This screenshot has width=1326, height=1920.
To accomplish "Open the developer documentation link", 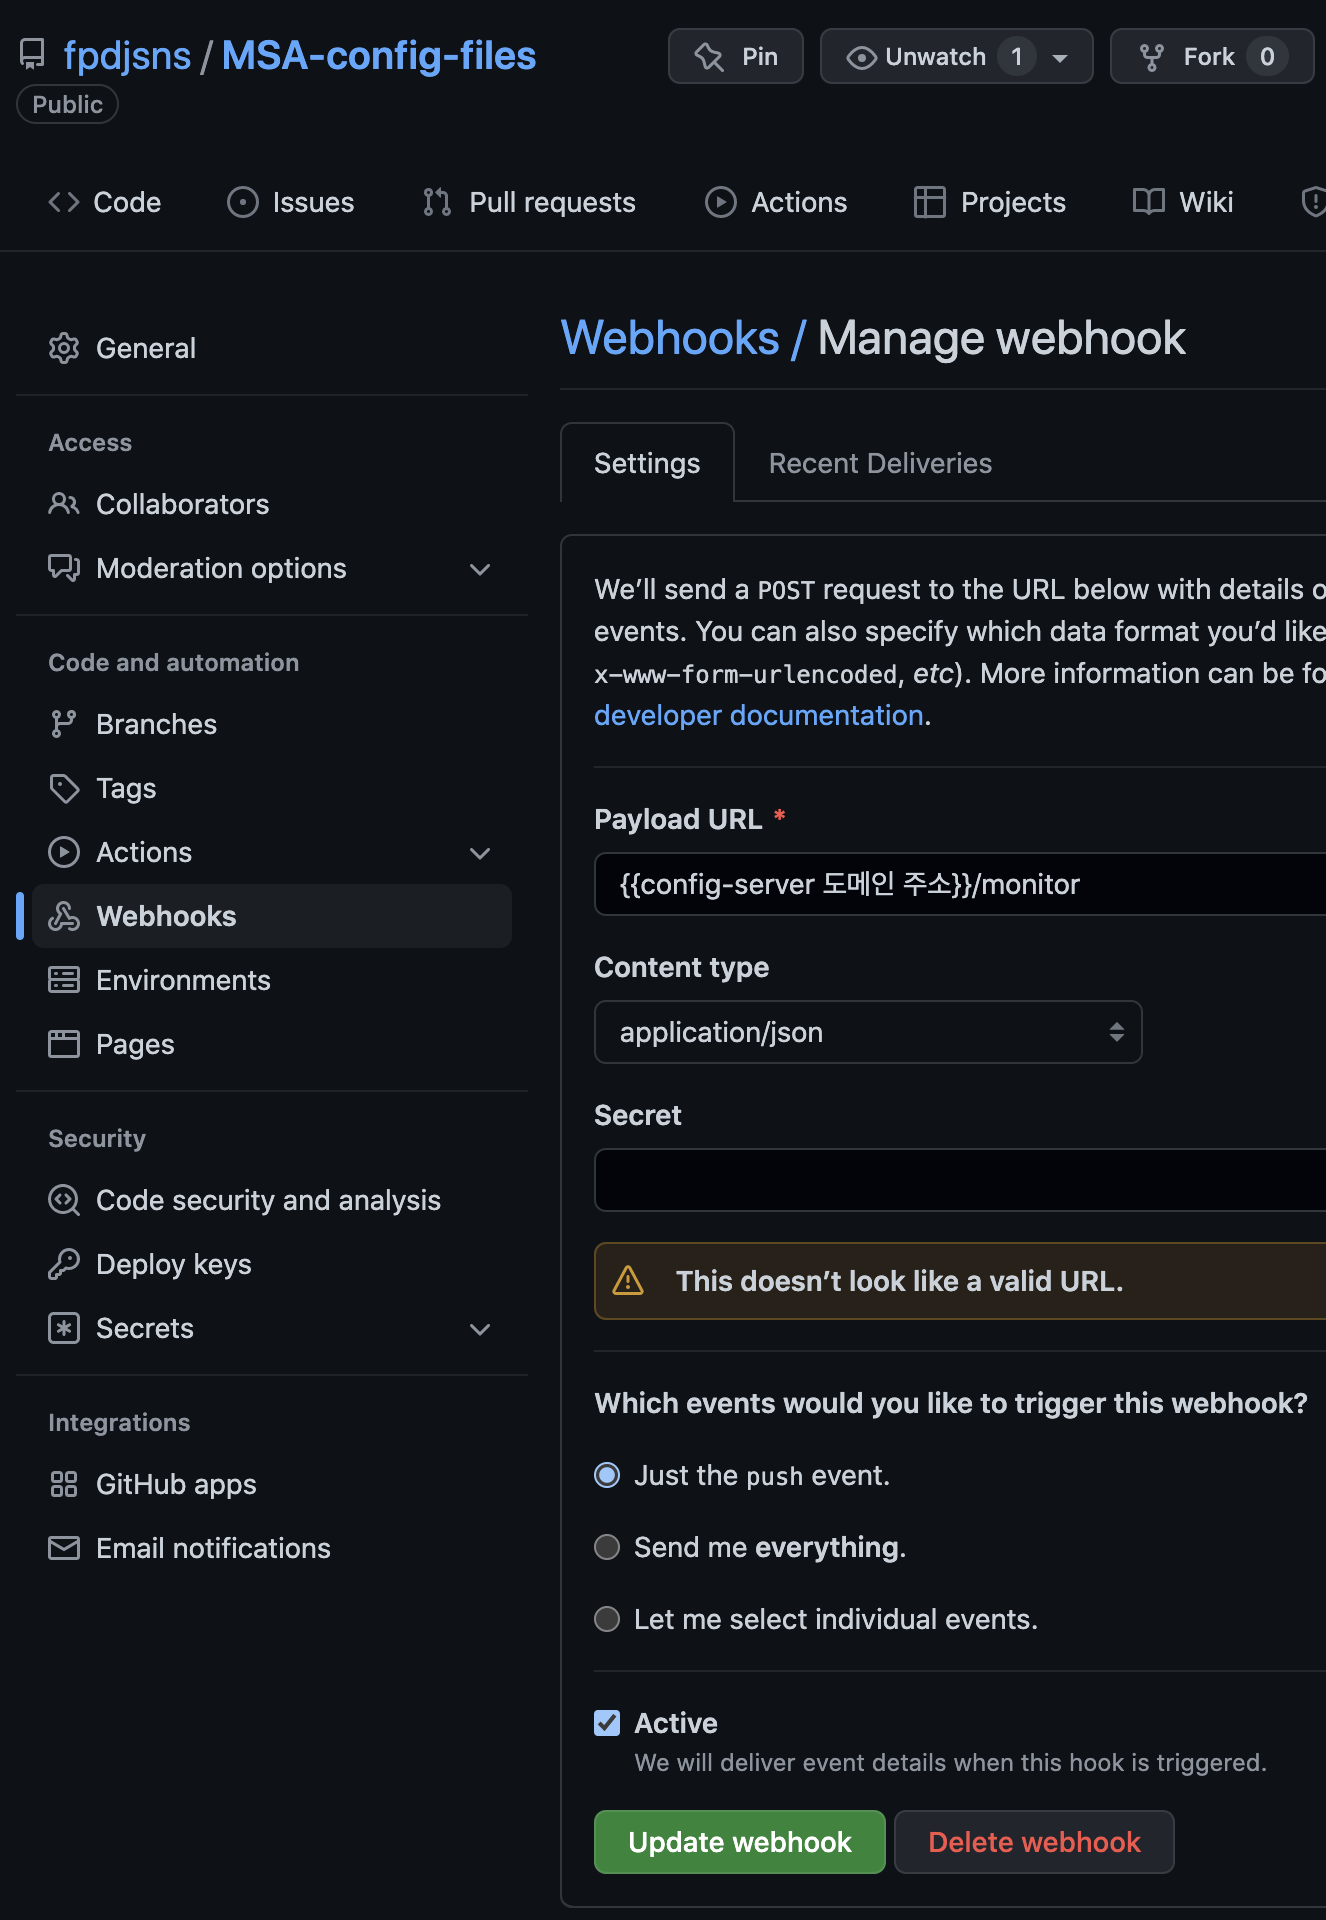I will click(x=758, y=715).
